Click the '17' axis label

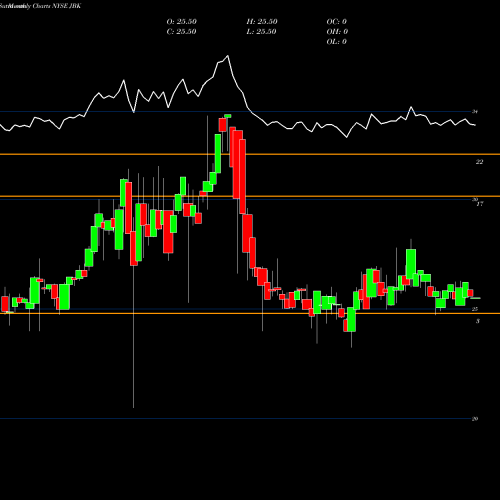(x=480, y=204)
